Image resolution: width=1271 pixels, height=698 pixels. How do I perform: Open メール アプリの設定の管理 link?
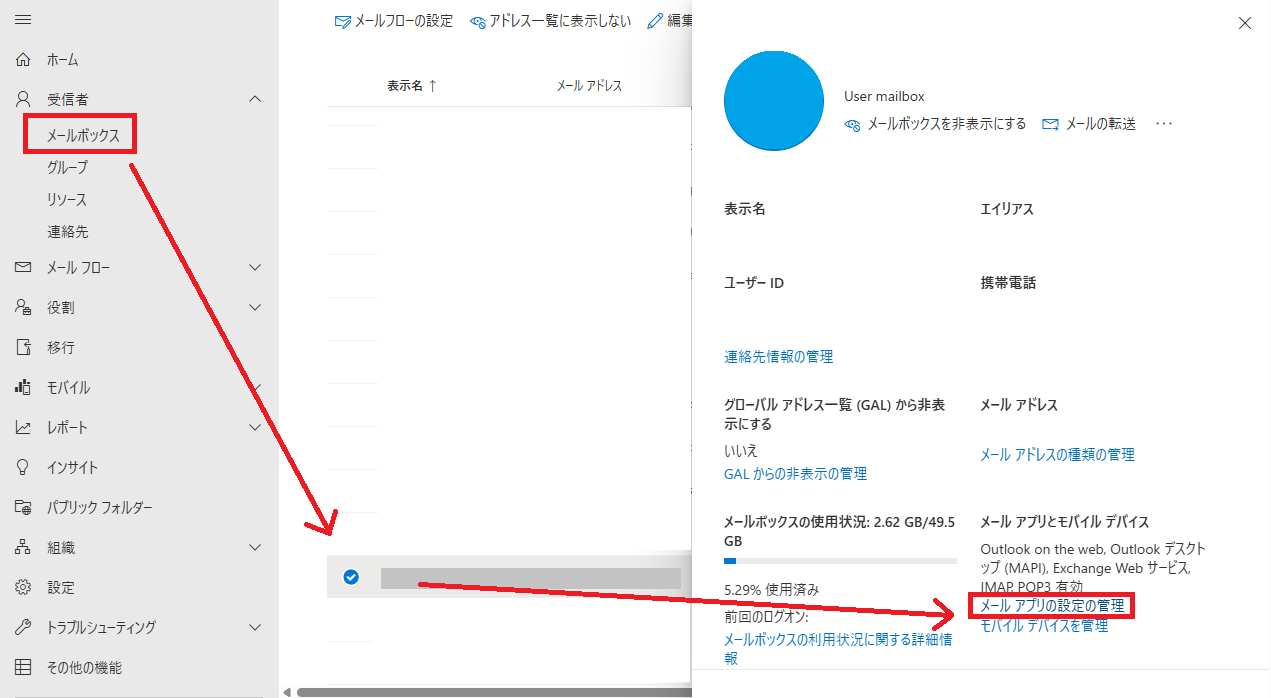1052,606
